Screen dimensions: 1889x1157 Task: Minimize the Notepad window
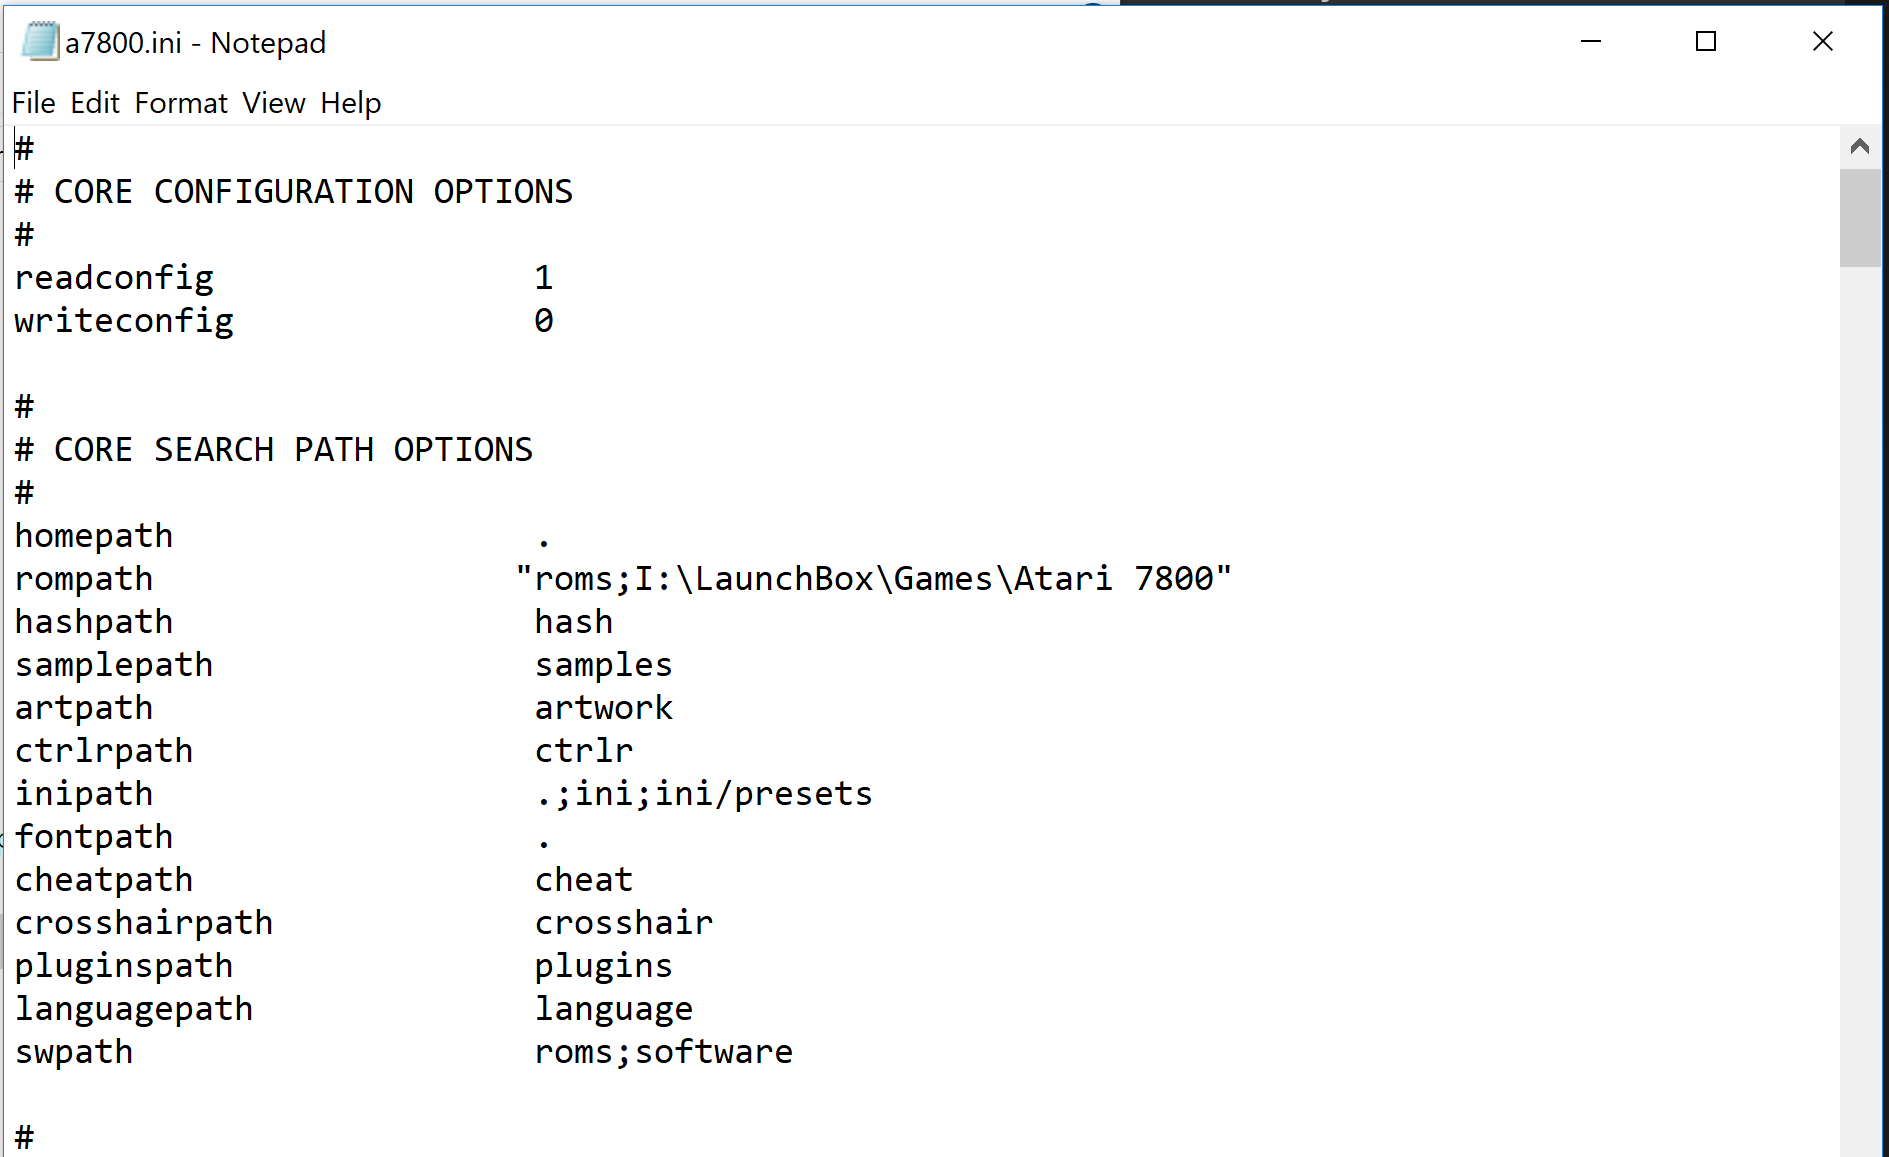[x=1591, y=41]
